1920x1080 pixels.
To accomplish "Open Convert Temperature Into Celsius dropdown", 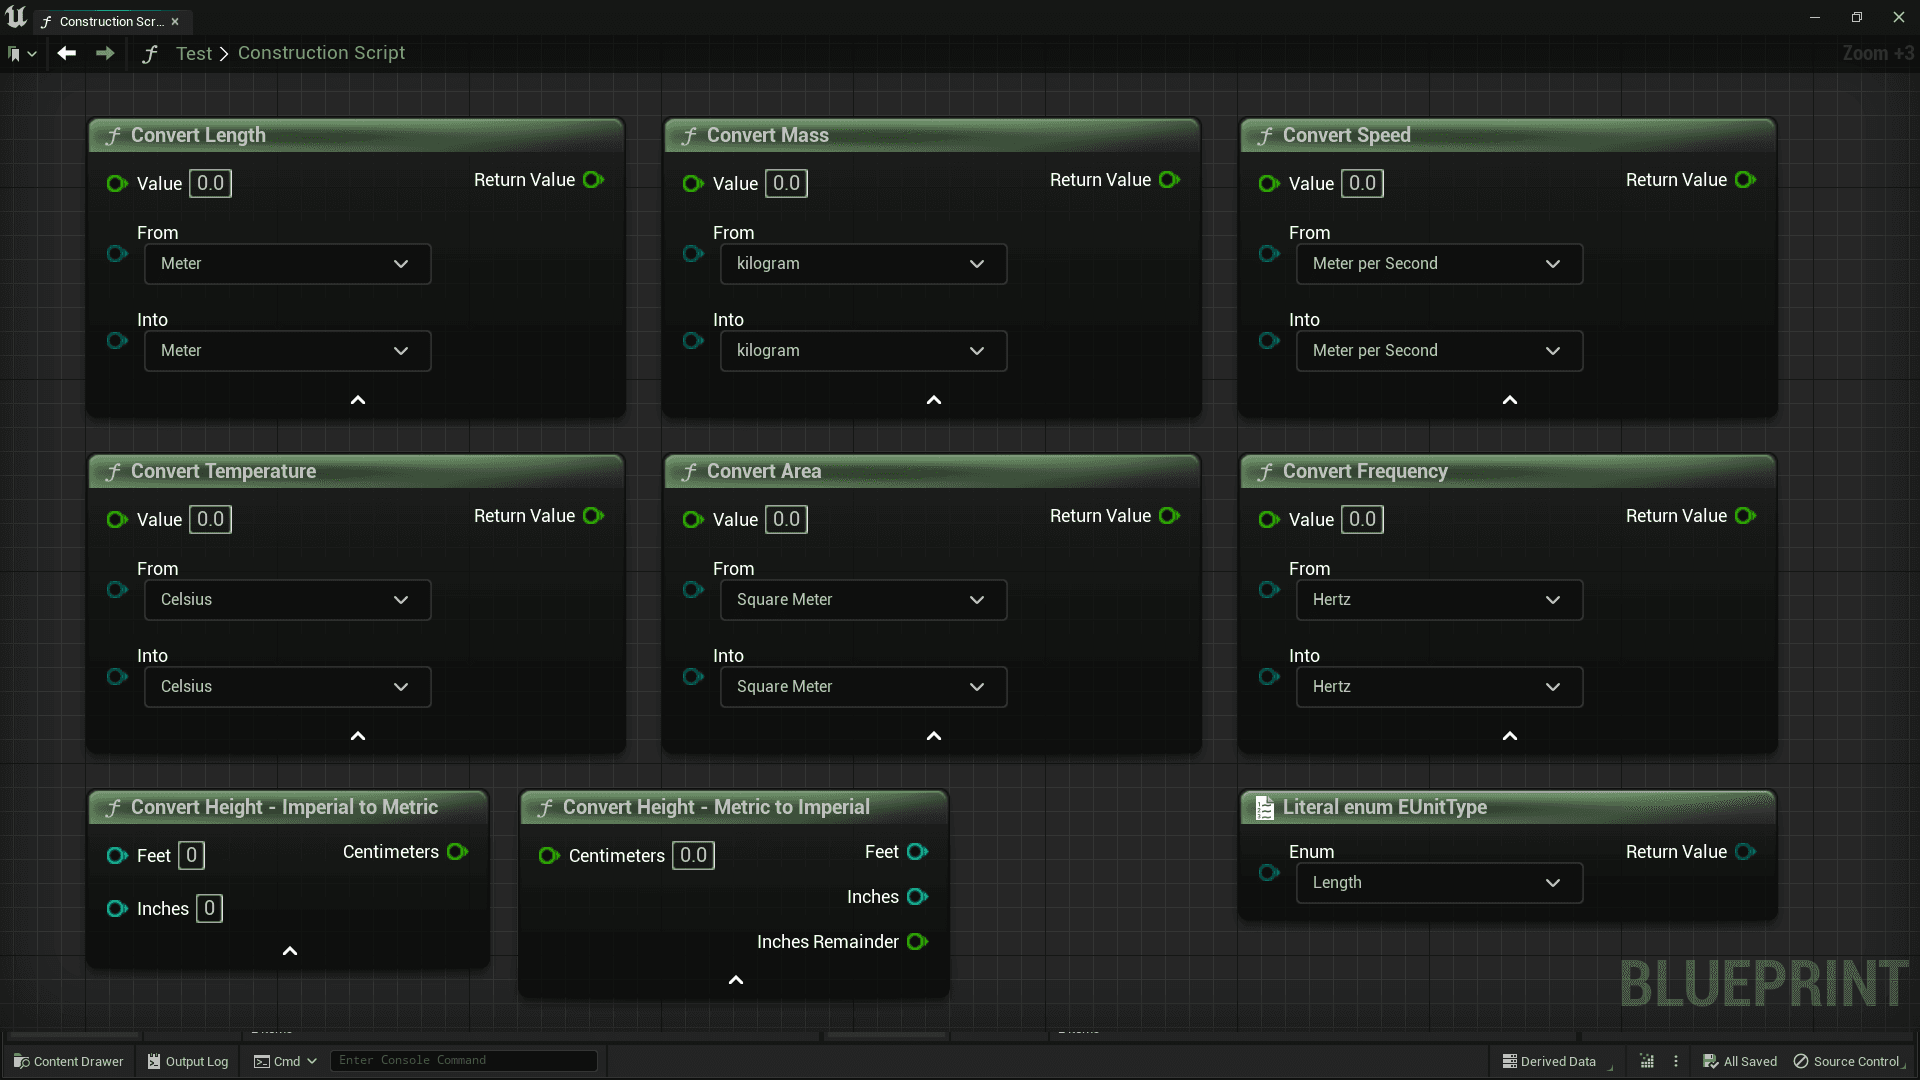I will pos(287,687).
